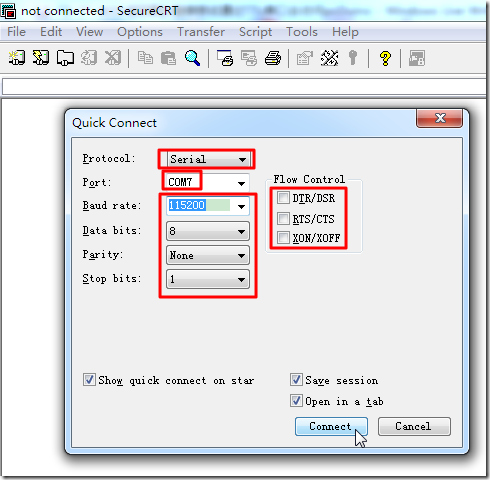Open the Edit menu
This screenshot has height=480, width=490.
pyautogui.click(x=51, y=32)
